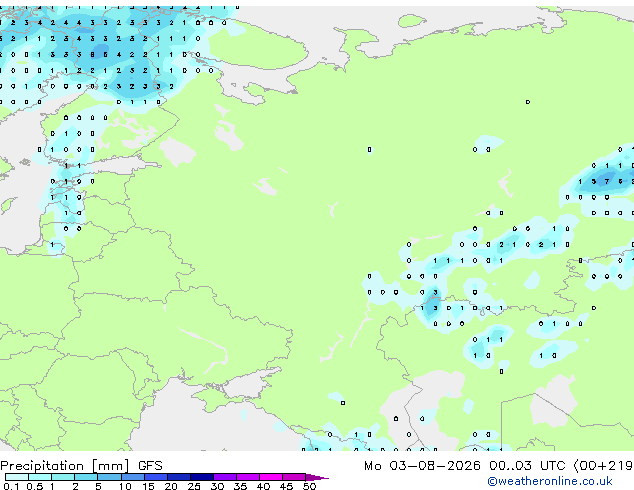Select the 30–35 mm purple legend swatch
This screenshot has width=634, height=490.
tap(224, 477)
